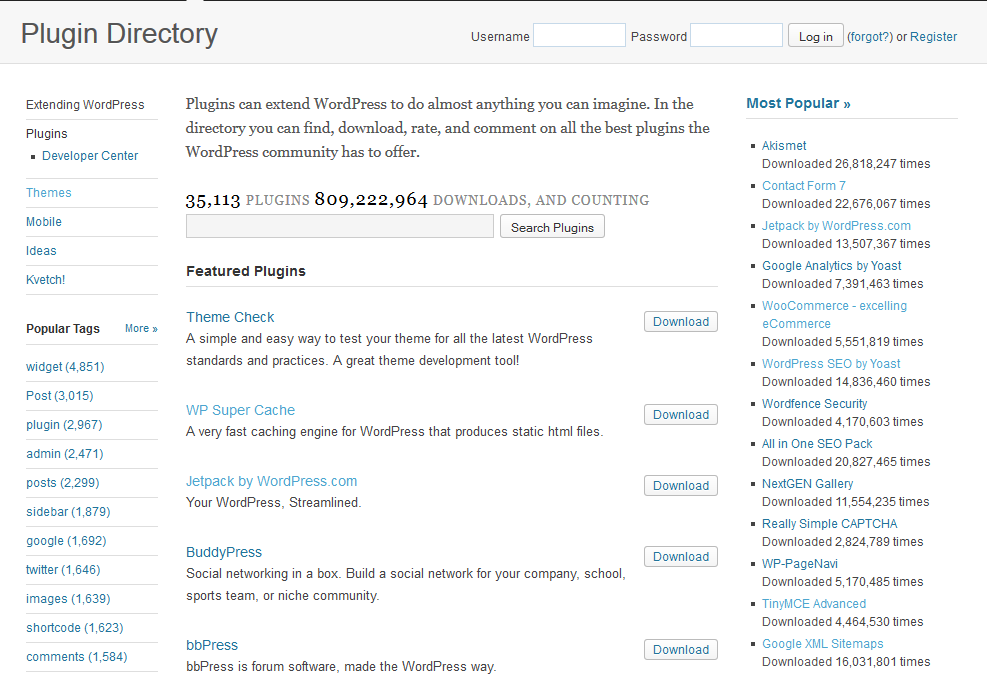Open WooCommerce - excelling eCommerce

pos(835,315)
